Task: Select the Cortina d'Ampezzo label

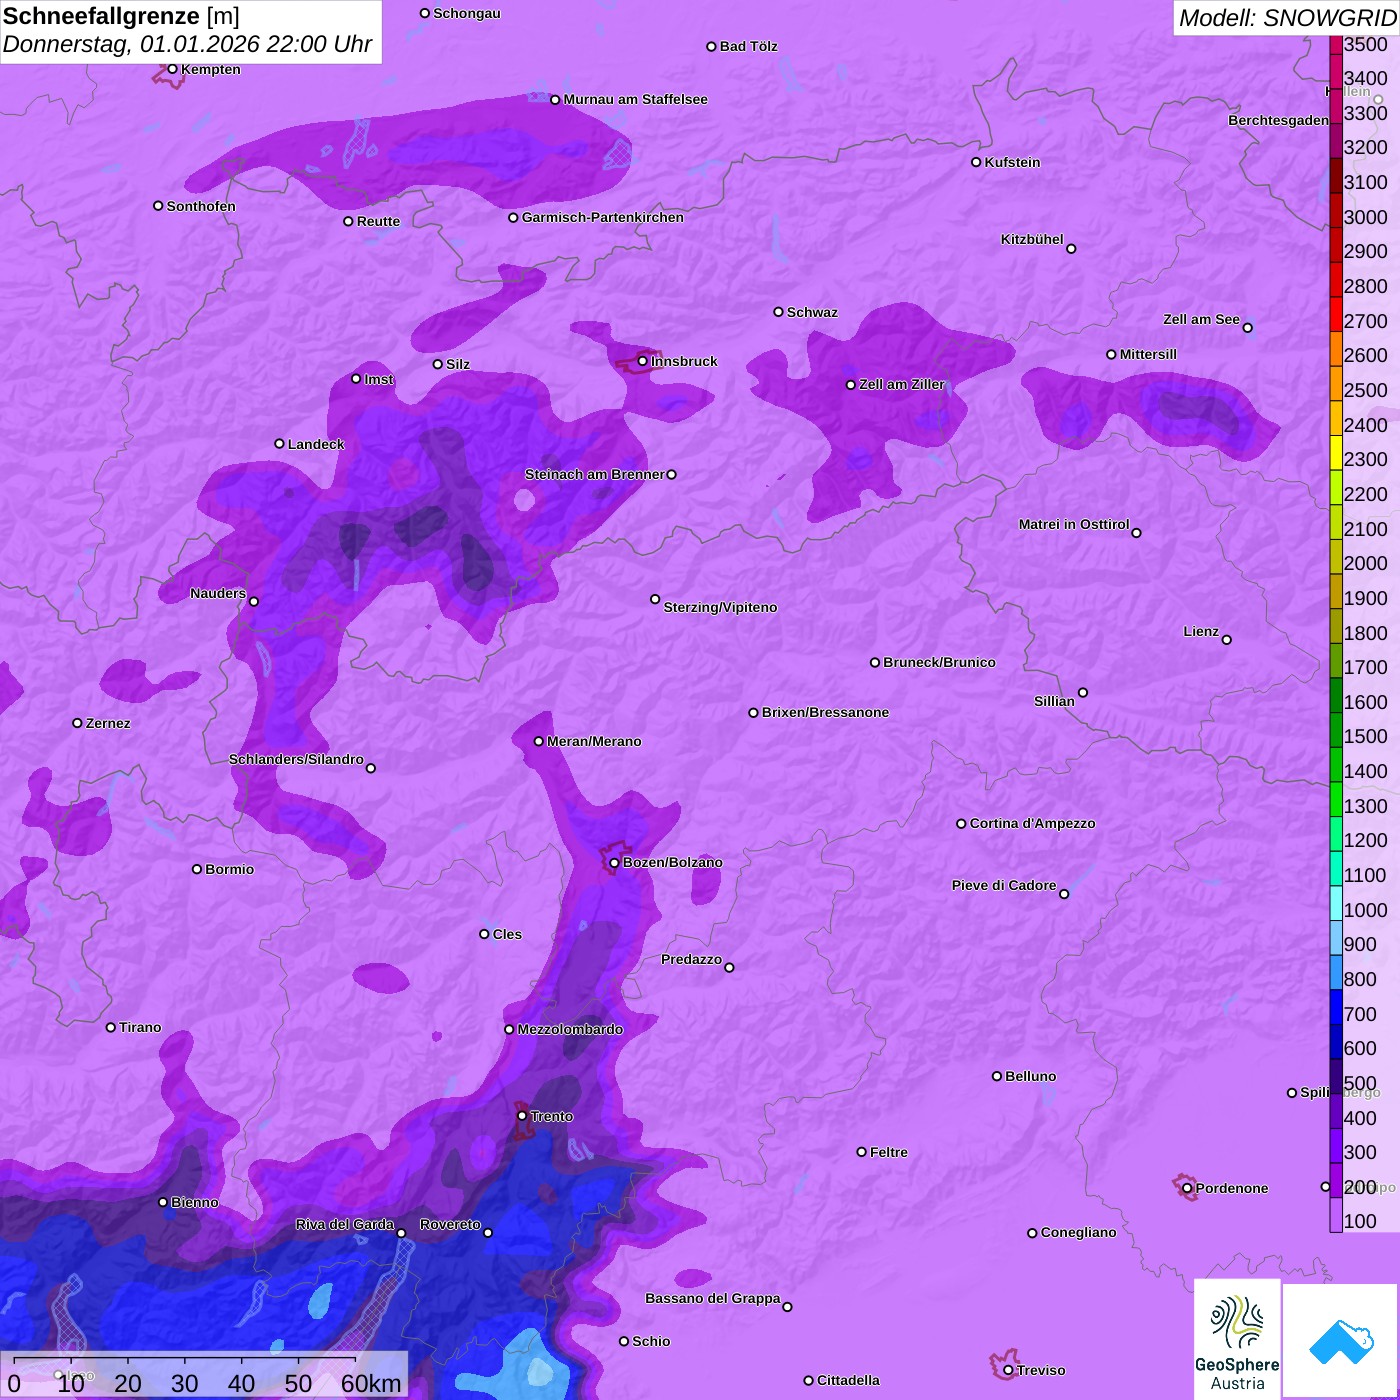Action: (x=1033, y=823)
